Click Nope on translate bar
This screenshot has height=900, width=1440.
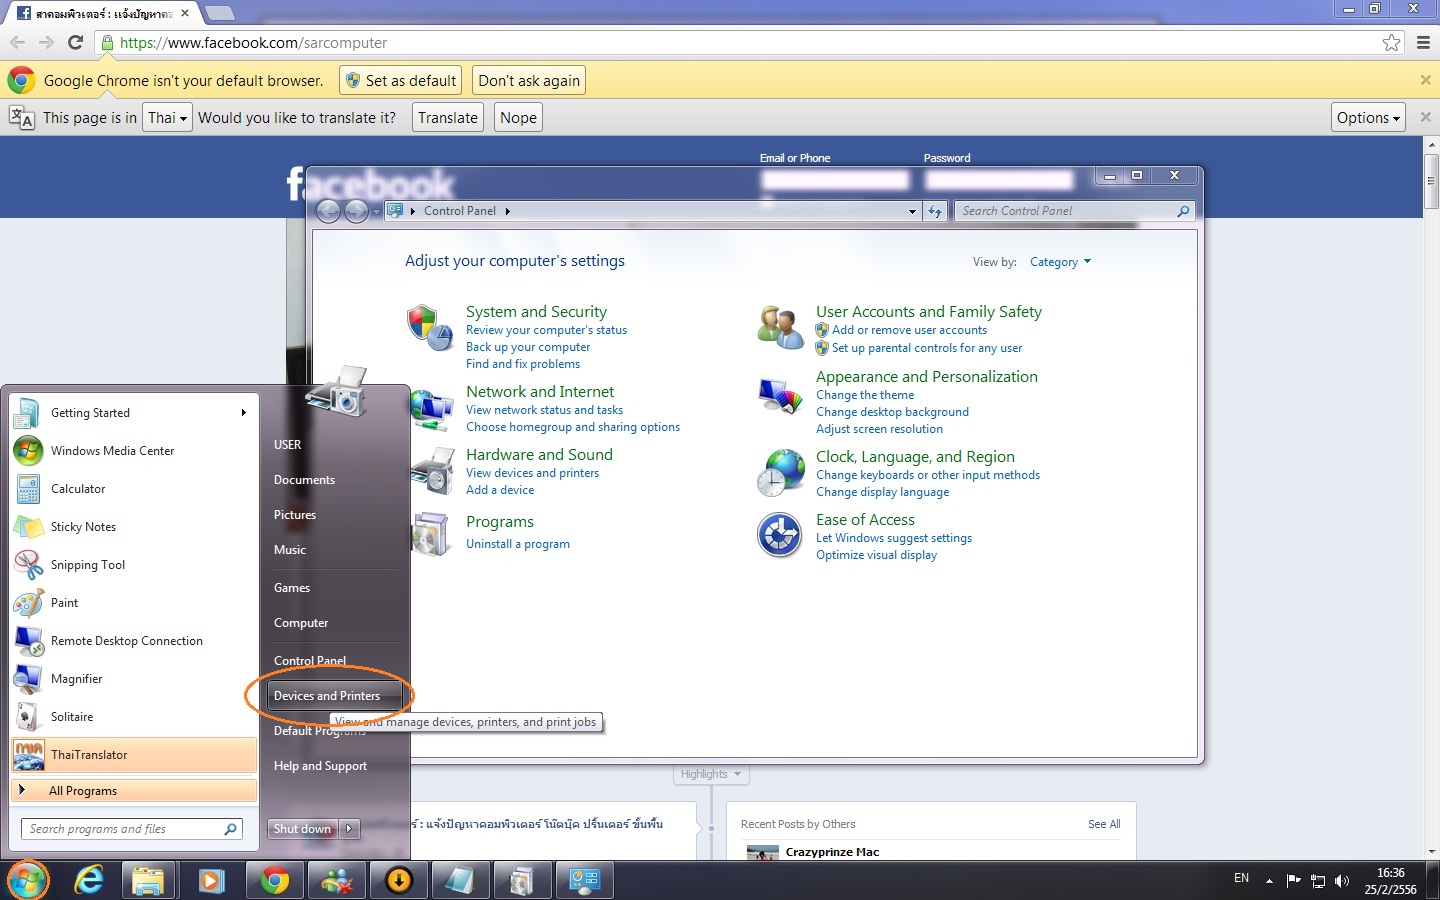518,117
